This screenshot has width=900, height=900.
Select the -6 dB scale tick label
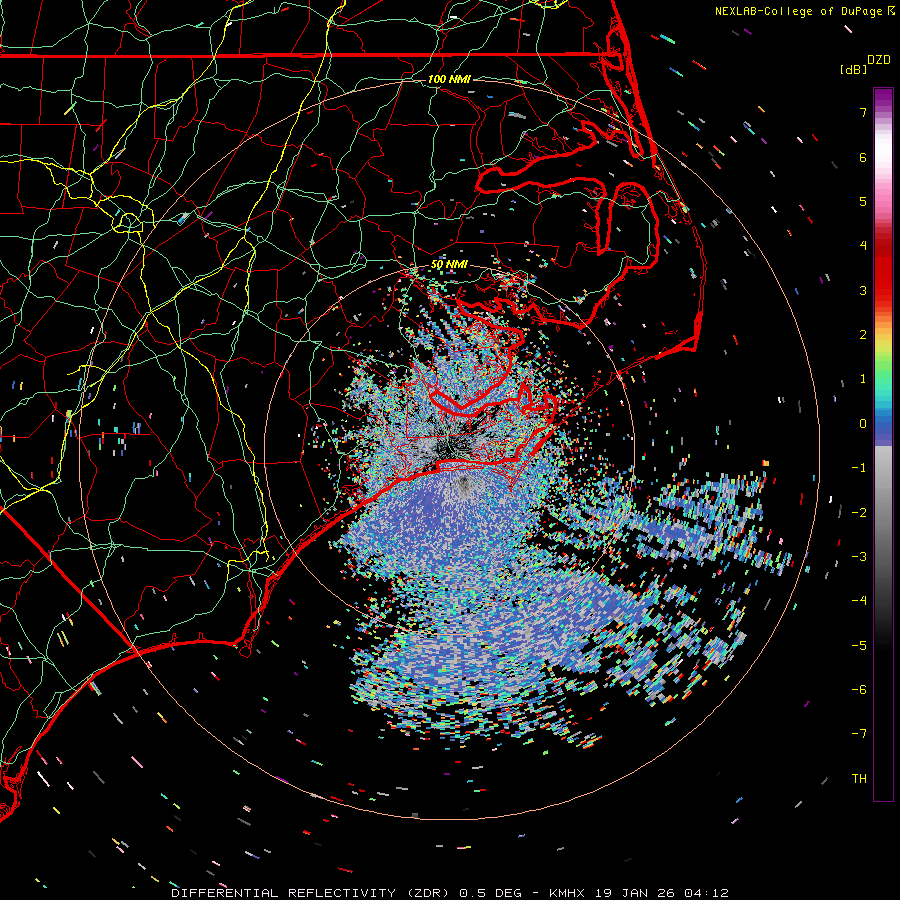(859, 689)
